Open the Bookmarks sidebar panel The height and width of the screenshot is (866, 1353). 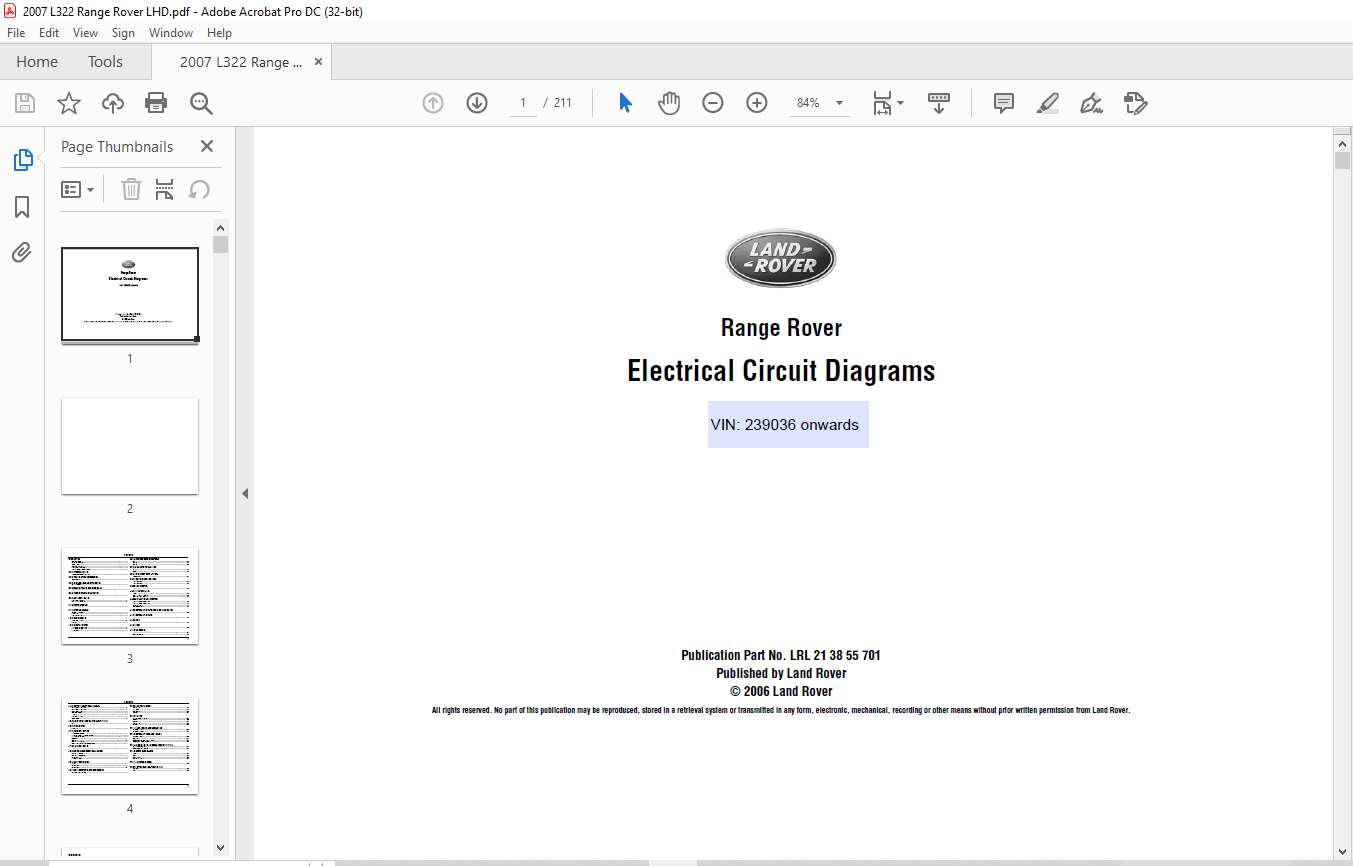22,207
